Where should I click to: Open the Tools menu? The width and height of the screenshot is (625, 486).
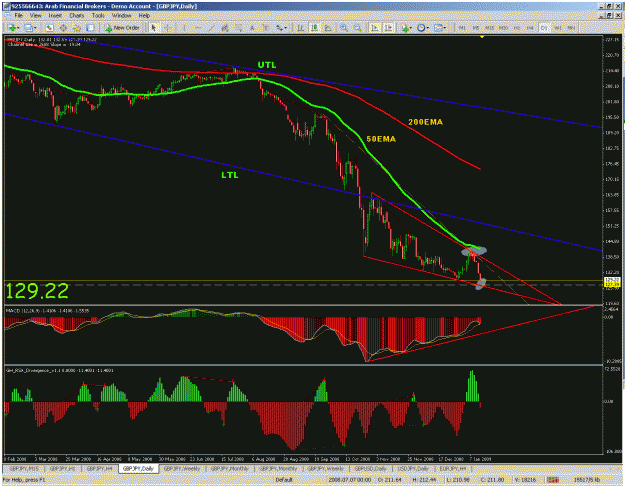tap(98, 16)
